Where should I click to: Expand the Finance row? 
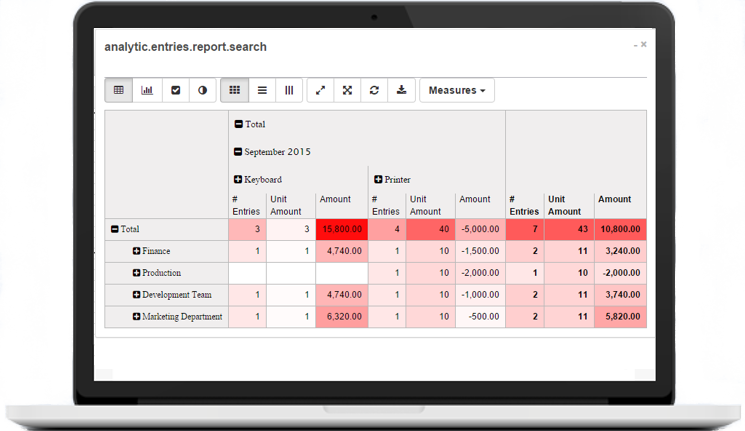tap(136, 251)
